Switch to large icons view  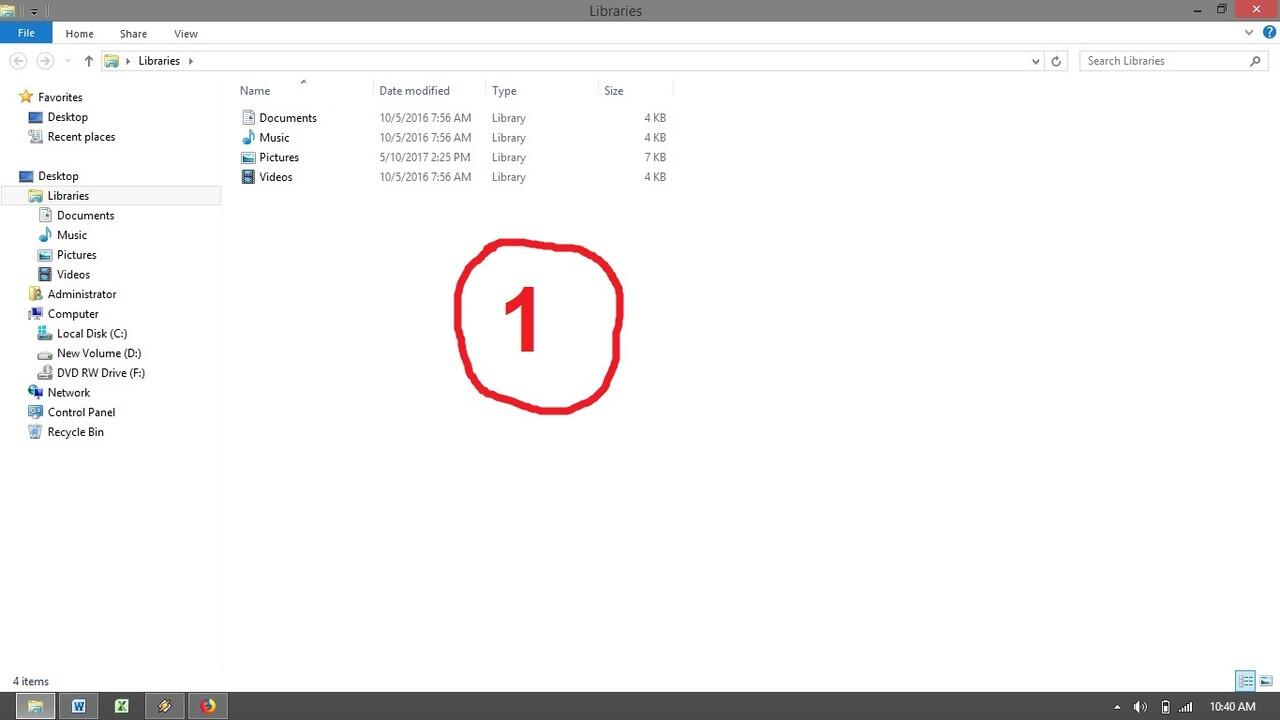pos(1266,681)
